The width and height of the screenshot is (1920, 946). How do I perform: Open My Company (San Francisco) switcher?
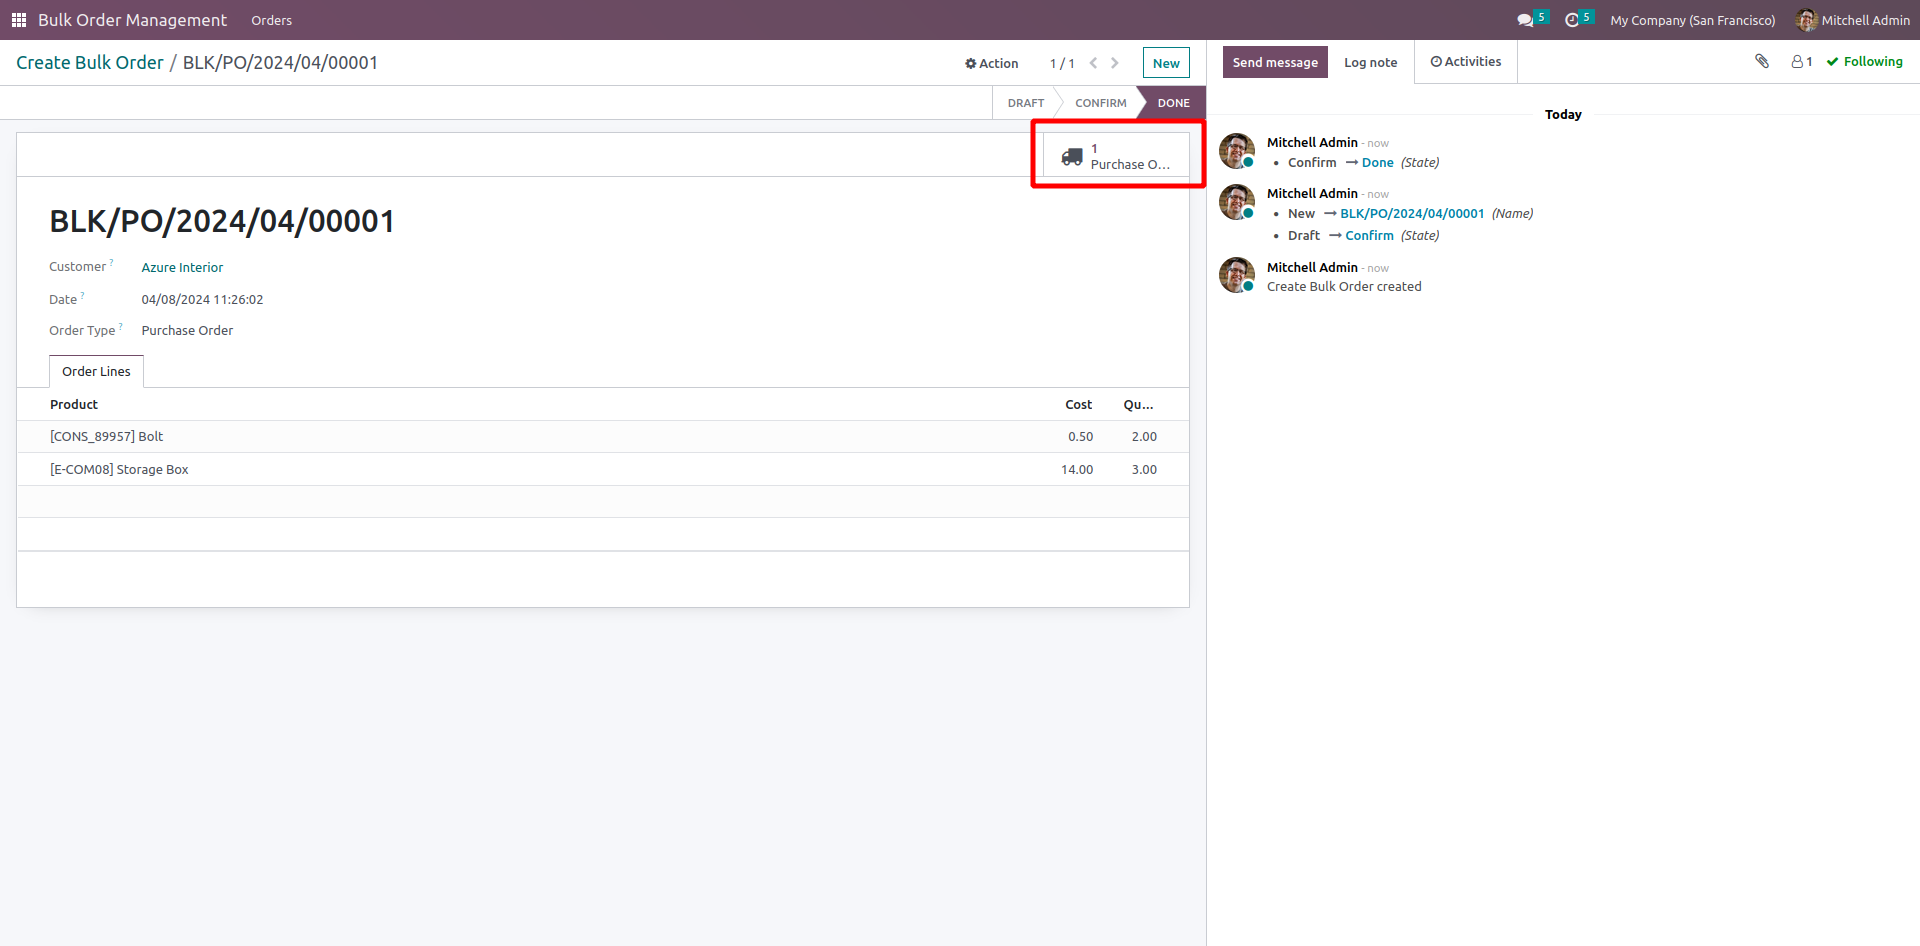pos(1692,20)
